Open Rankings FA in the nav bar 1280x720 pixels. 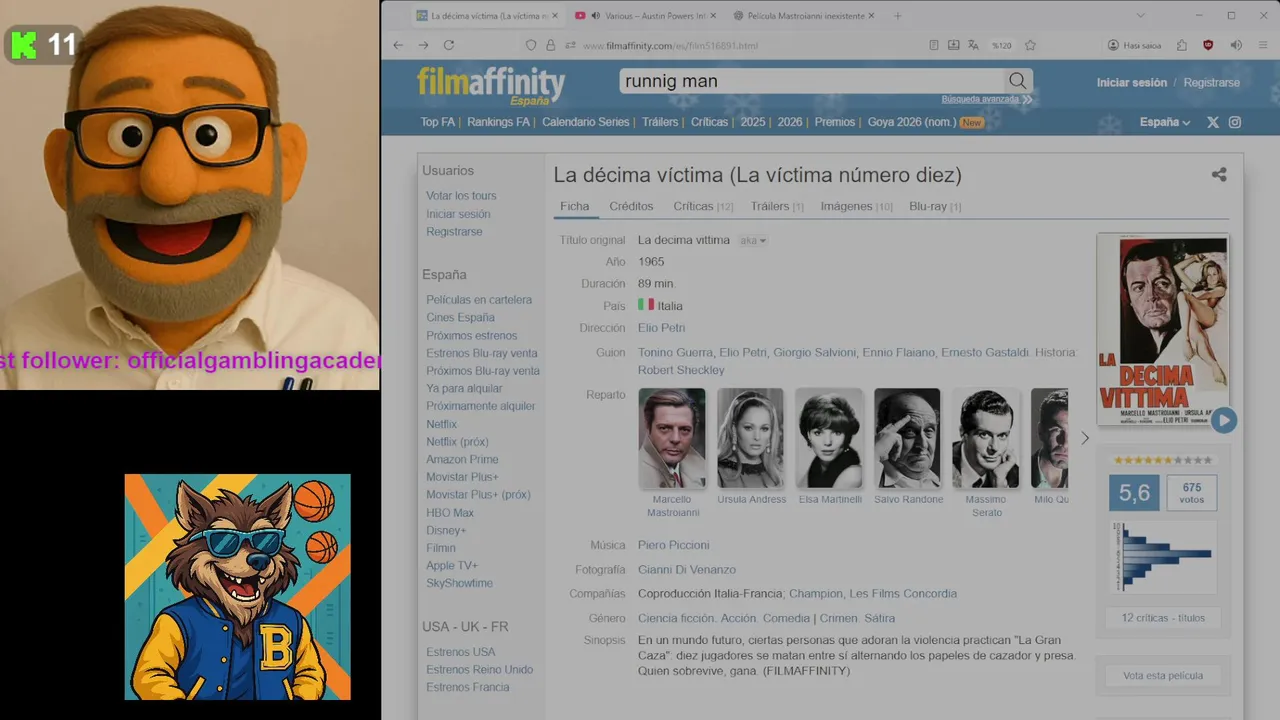[x=498, y=122]
